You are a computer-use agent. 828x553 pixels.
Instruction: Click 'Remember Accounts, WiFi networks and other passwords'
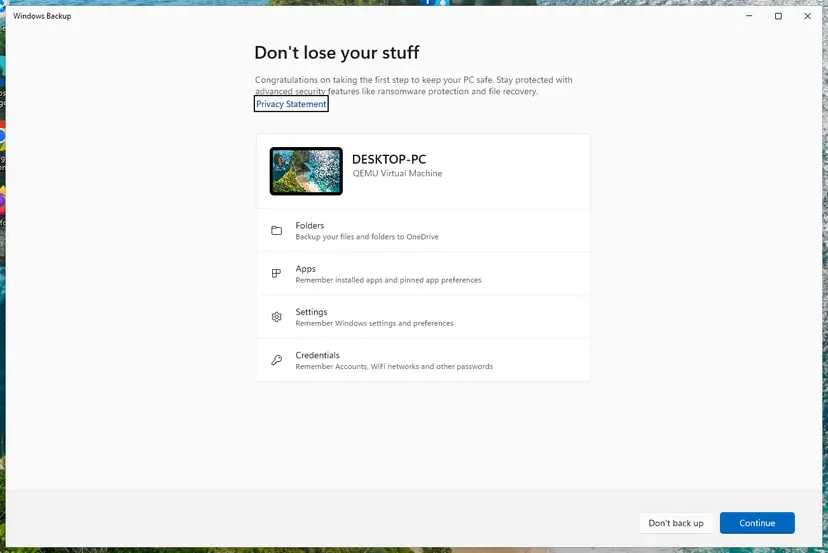pyautogui.click(x=394, y=367)
